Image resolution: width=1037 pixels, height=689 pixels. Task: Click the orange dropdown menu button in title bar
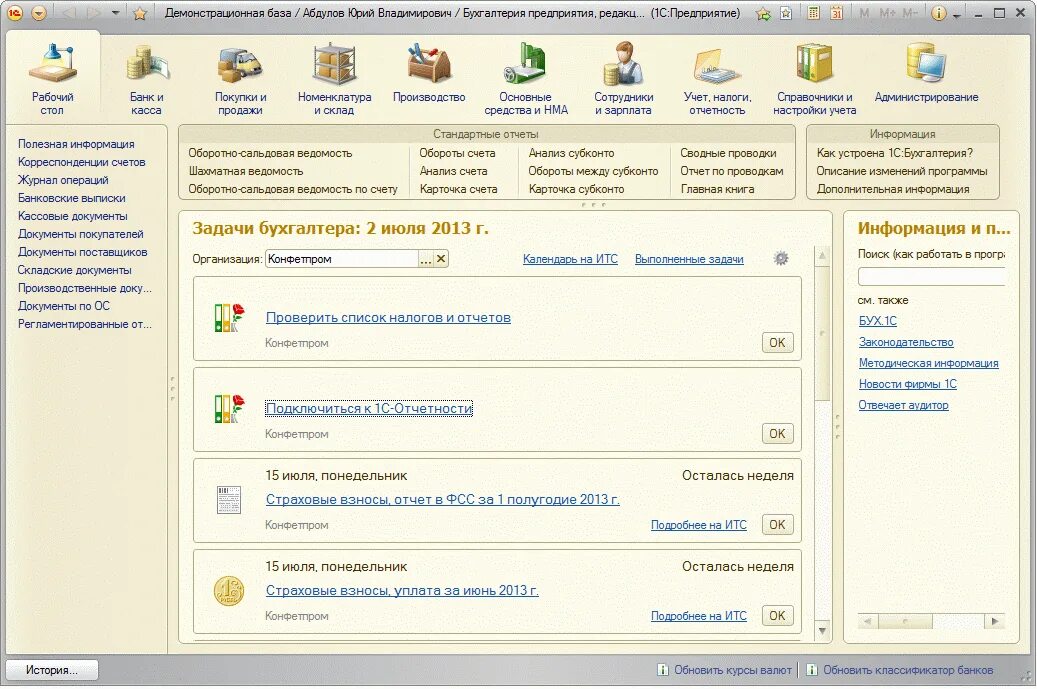(39, 13)
